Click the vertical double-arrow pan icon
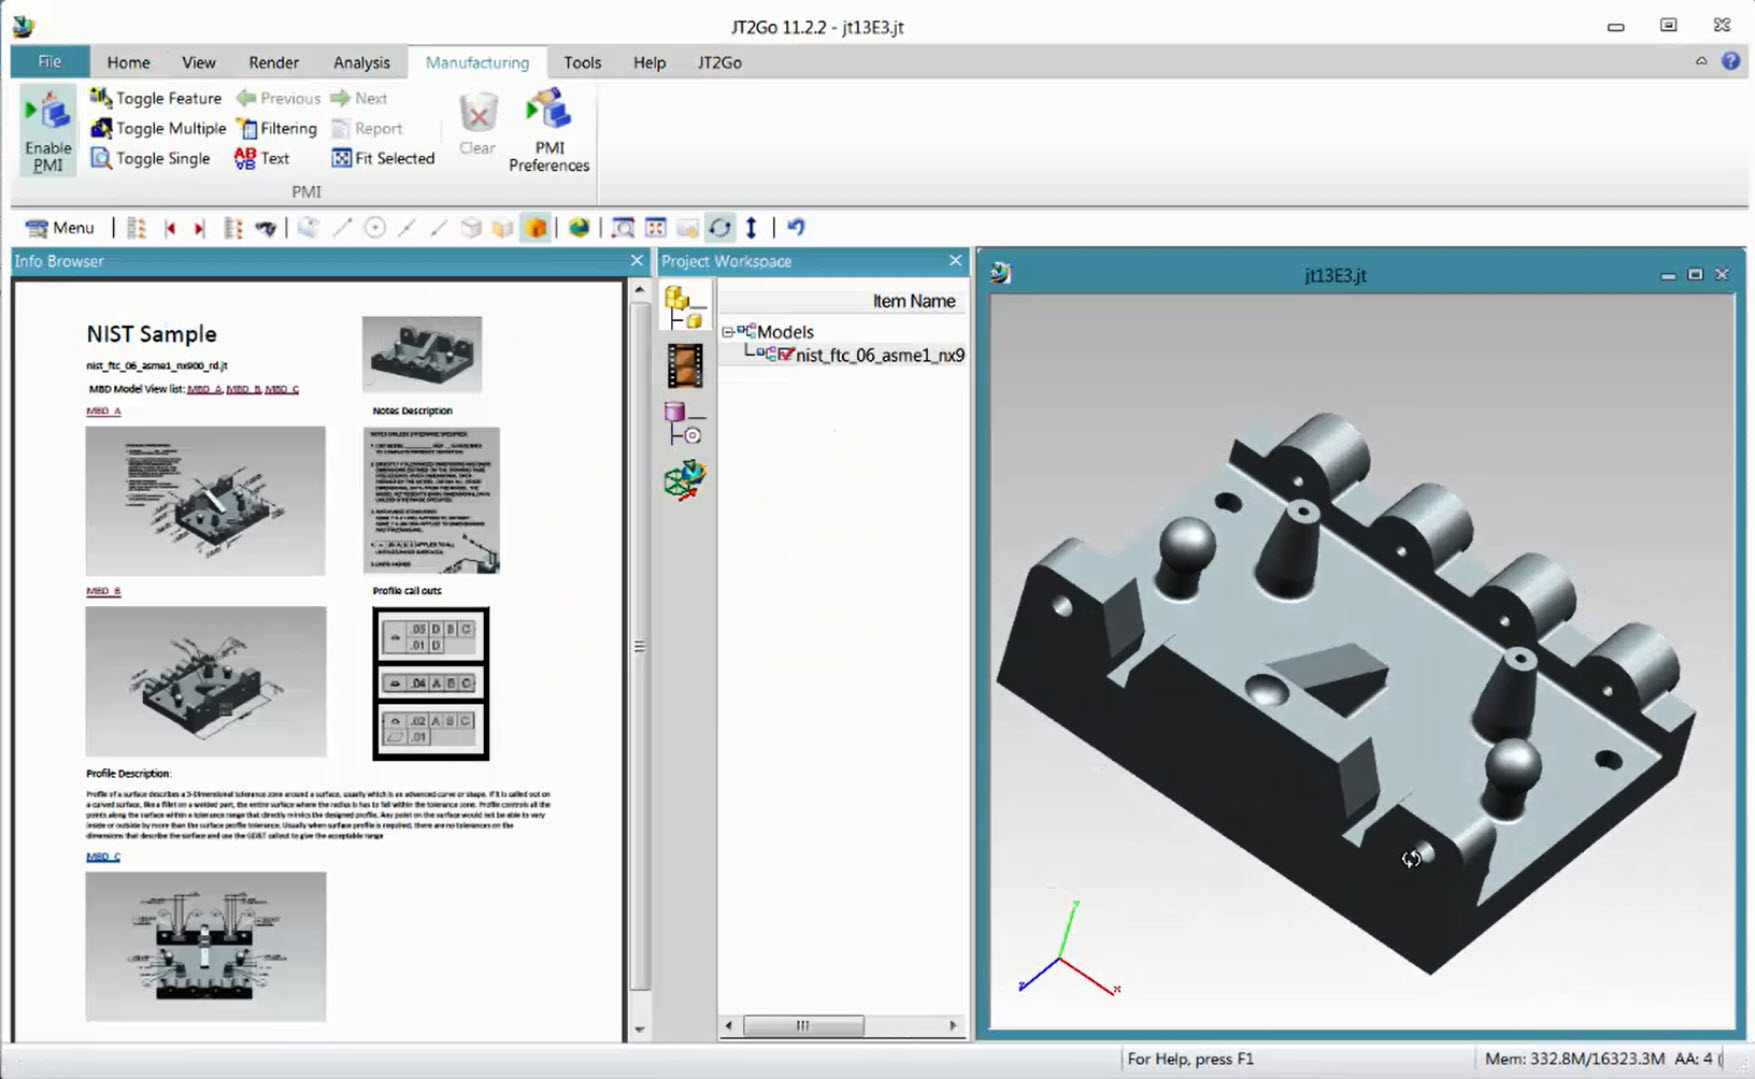 751,228
